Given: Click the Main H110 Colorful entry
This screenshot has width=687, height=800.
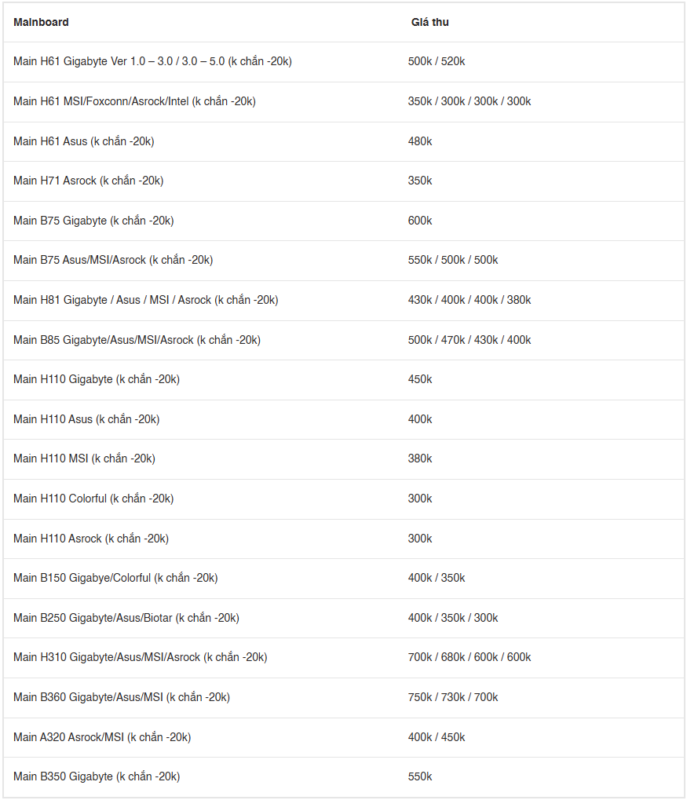Looking at the screenshot, I should (93, 498).
